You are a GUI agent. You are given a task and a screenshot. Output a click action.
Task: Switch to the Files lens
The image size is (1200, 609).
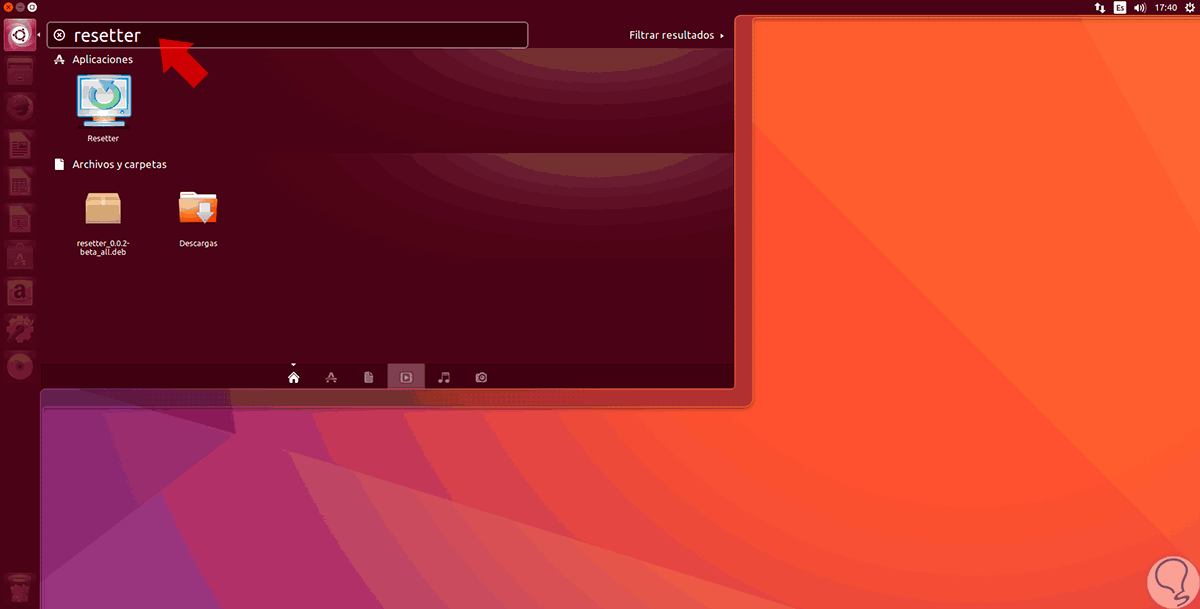tap(368, 377)
